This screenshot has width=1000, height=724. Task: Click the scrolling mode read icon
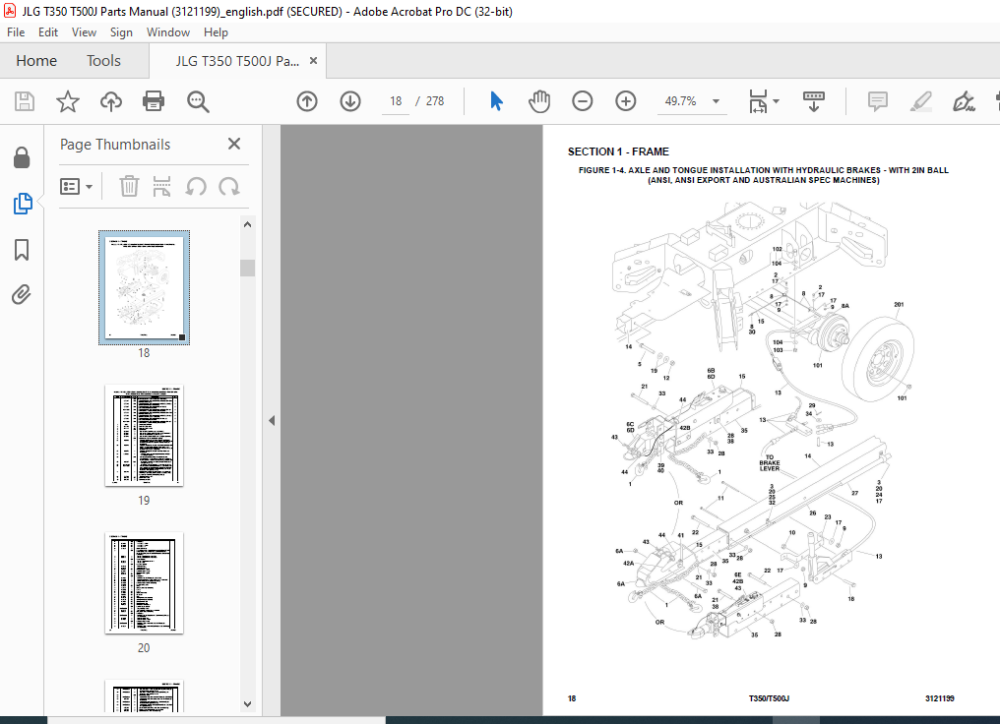pyautogui.click(x=813, y=101)
